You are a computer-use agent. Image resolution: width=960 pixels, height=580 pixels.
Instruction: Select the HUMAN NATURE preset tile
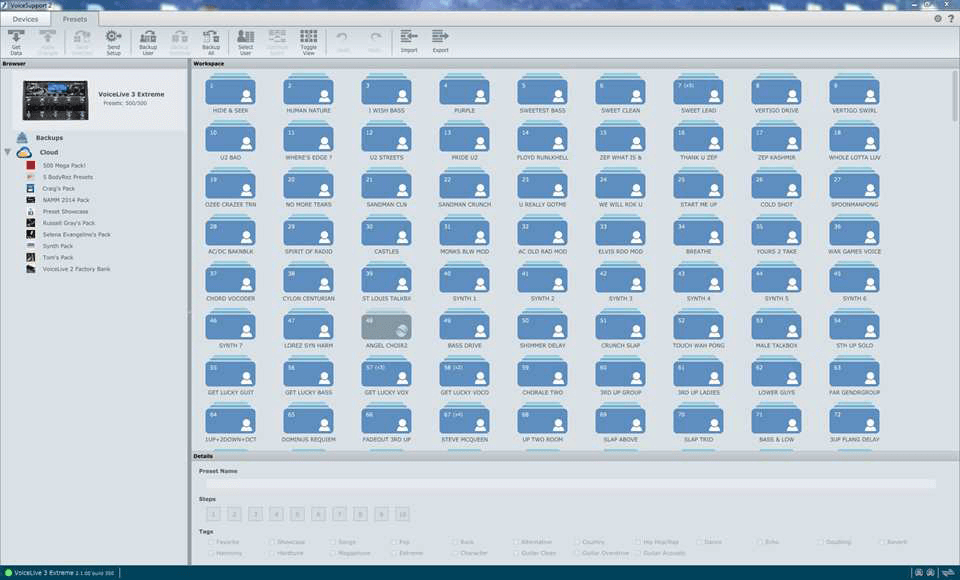click(x=309, y=94)
